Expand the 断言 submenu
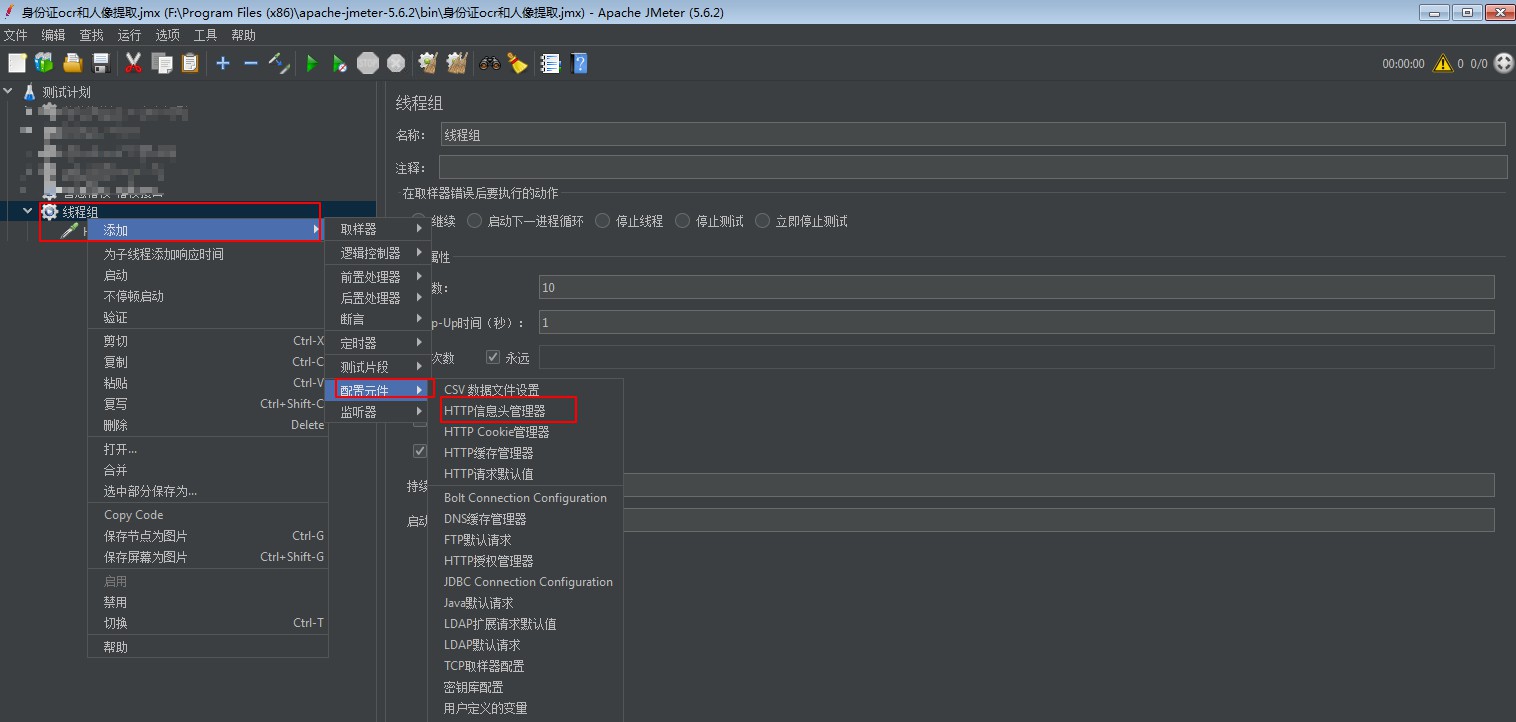1516x722 pixels. pos(377,319)
